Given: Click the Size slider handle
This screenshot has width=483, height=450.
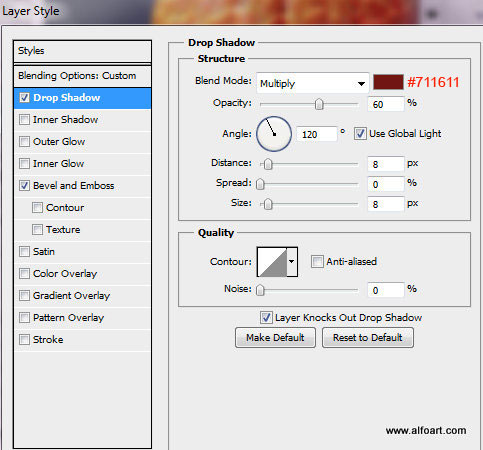Looking at the screenshot, I should (x=268, y=204).
